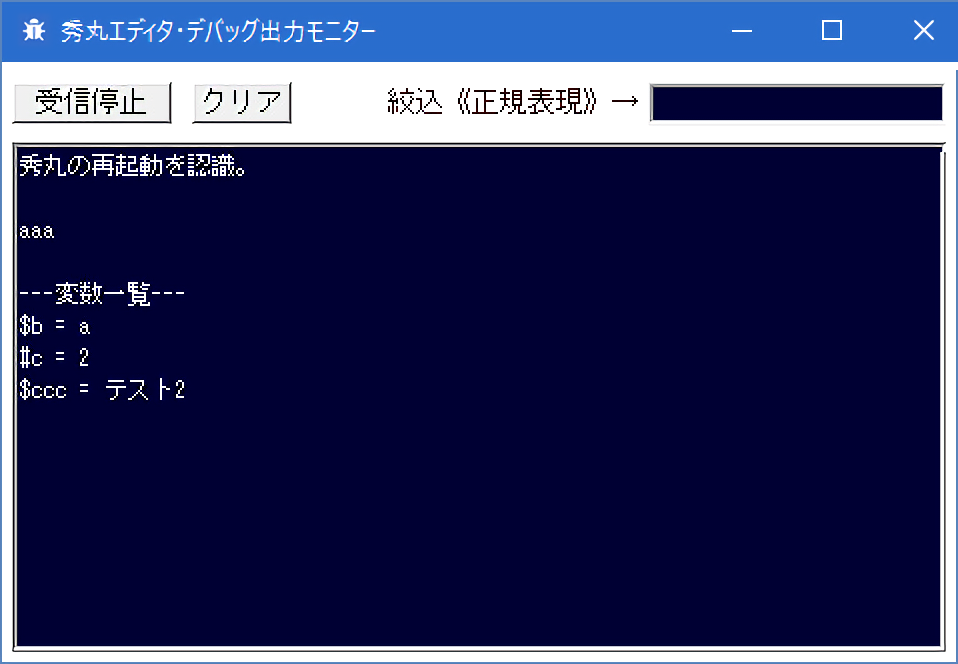Click the bug icon in the title bar

tap(34, 31)
